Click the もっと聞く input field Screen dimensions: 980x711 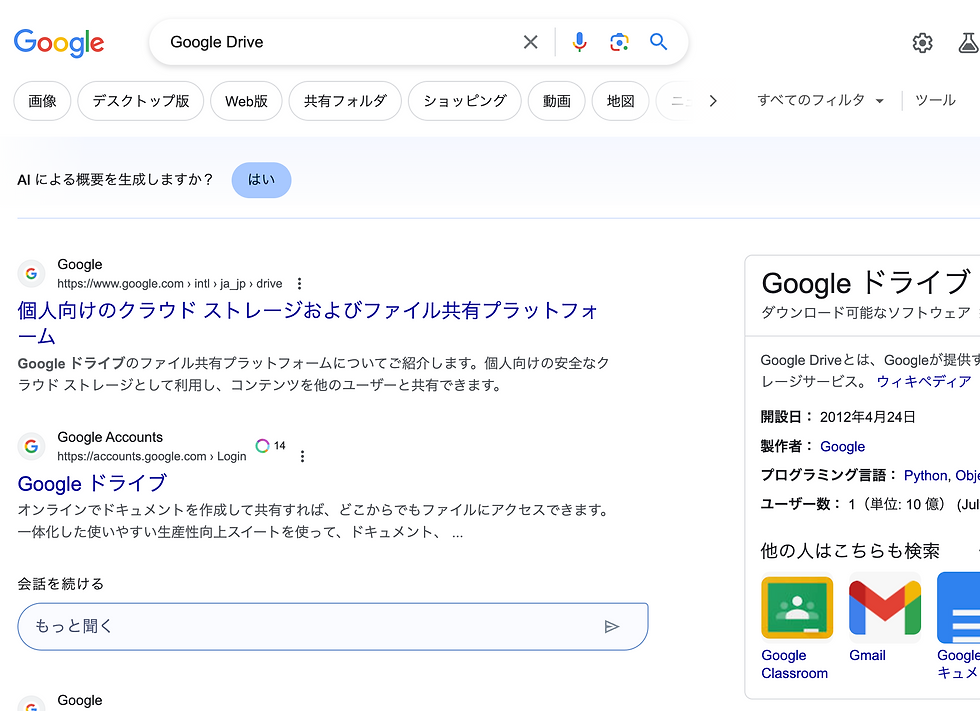(x=332, y=627)
